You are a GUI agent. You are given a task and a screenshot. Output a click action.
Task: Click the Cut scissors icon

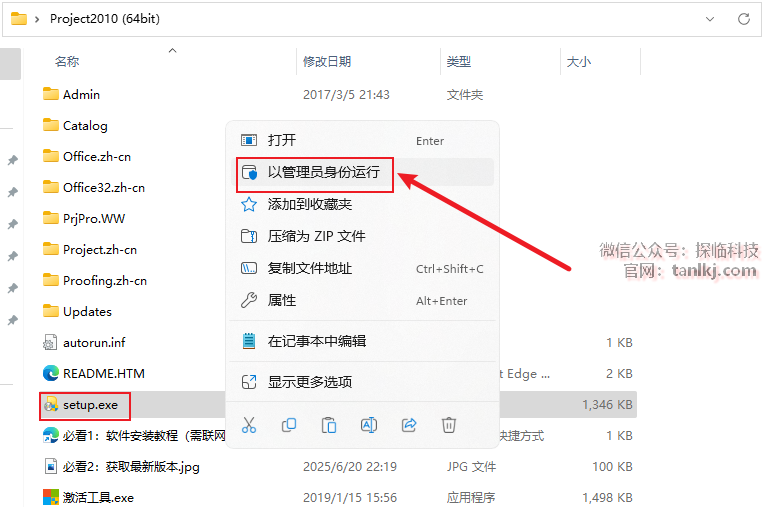(249, 425)
